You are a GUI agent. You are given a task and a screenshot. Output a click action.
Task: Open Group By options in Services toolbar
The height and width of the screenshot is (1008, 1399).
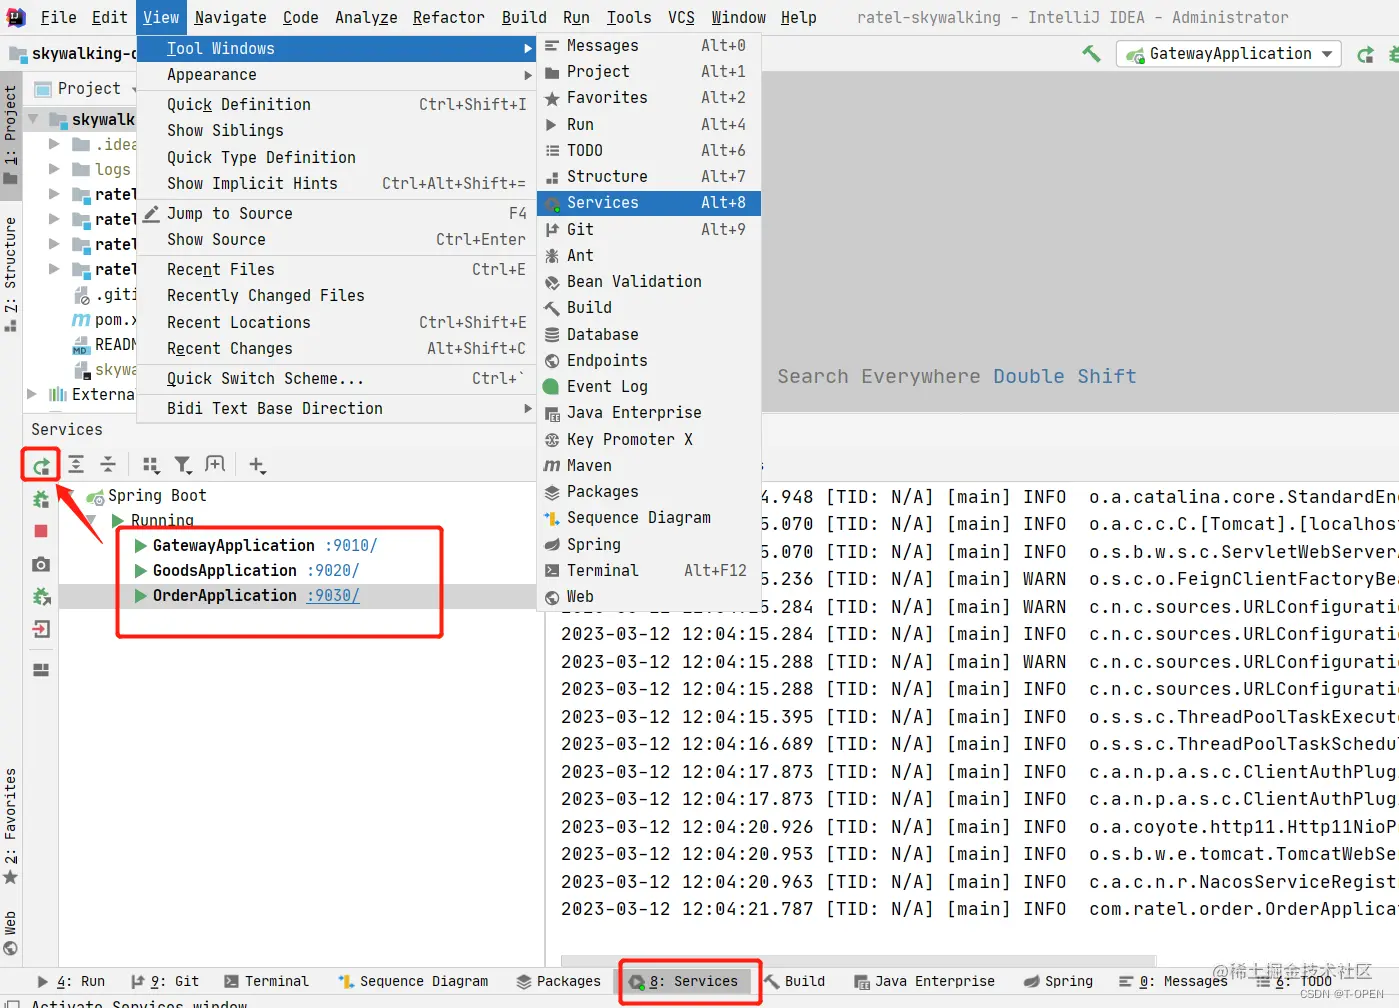click(151, 464)
